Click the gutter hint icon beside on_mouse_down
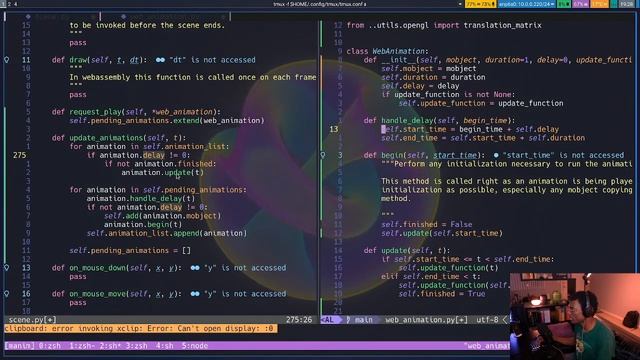The height and width of the screenshot is (360, 640). pos(7,268)
